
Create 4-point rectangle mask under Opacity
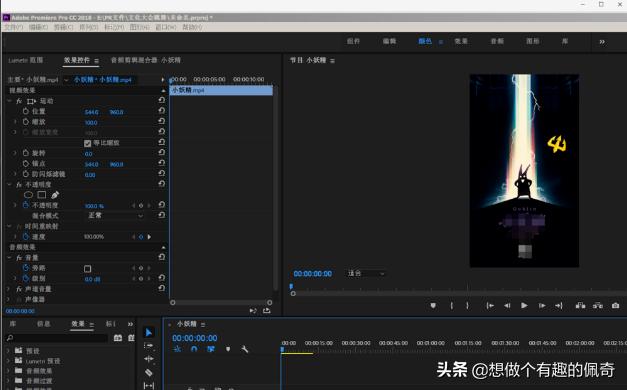point(42,195)
